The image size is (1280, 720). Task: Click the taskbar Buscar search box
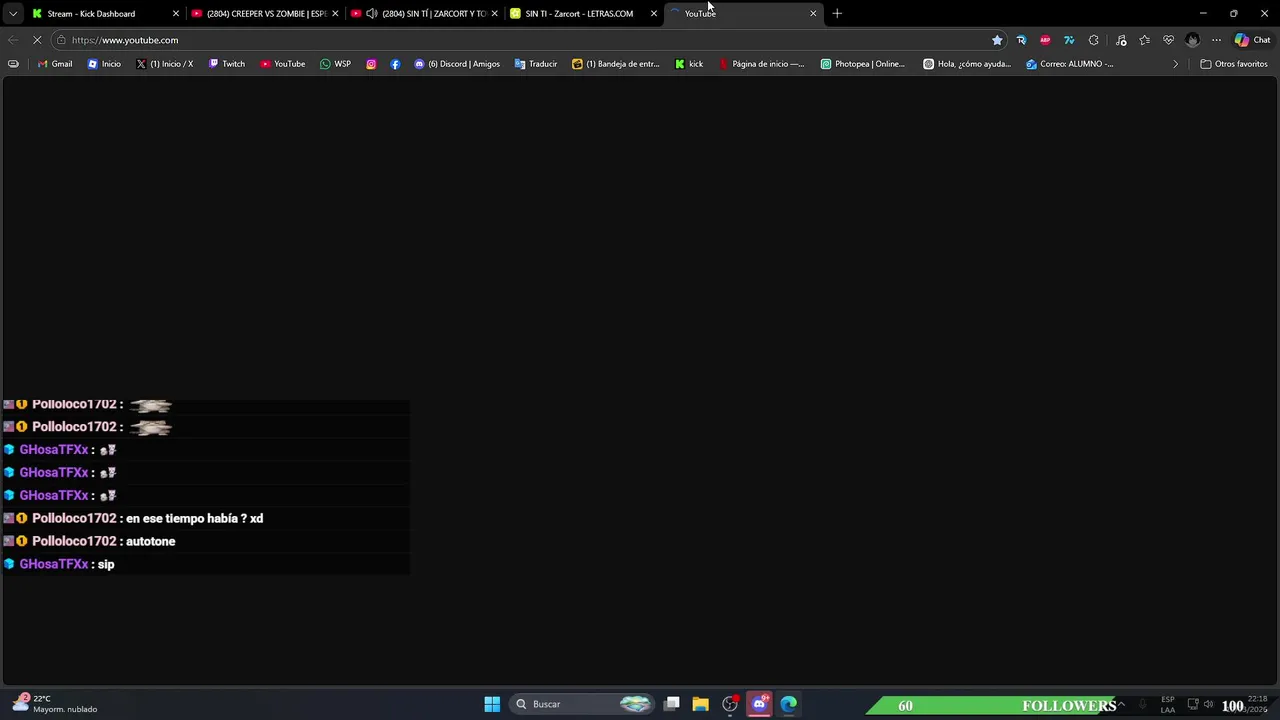tap(581, 704)
